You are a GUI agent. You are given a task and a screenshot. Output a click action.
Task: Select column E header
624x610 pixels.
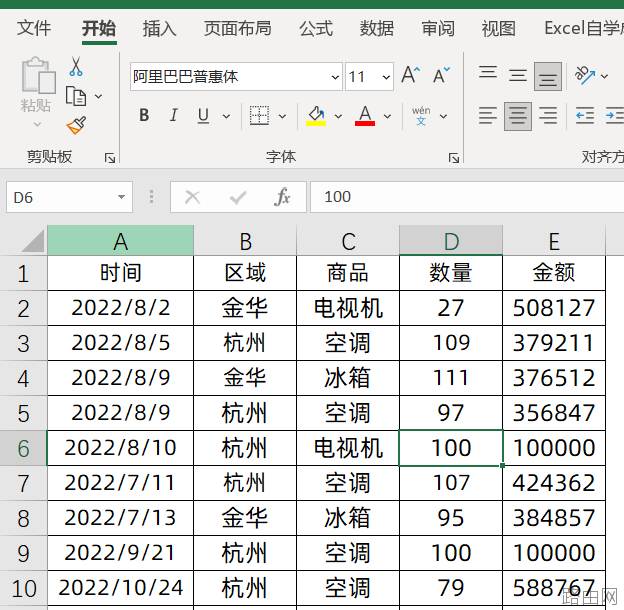(x=554, y=240)
